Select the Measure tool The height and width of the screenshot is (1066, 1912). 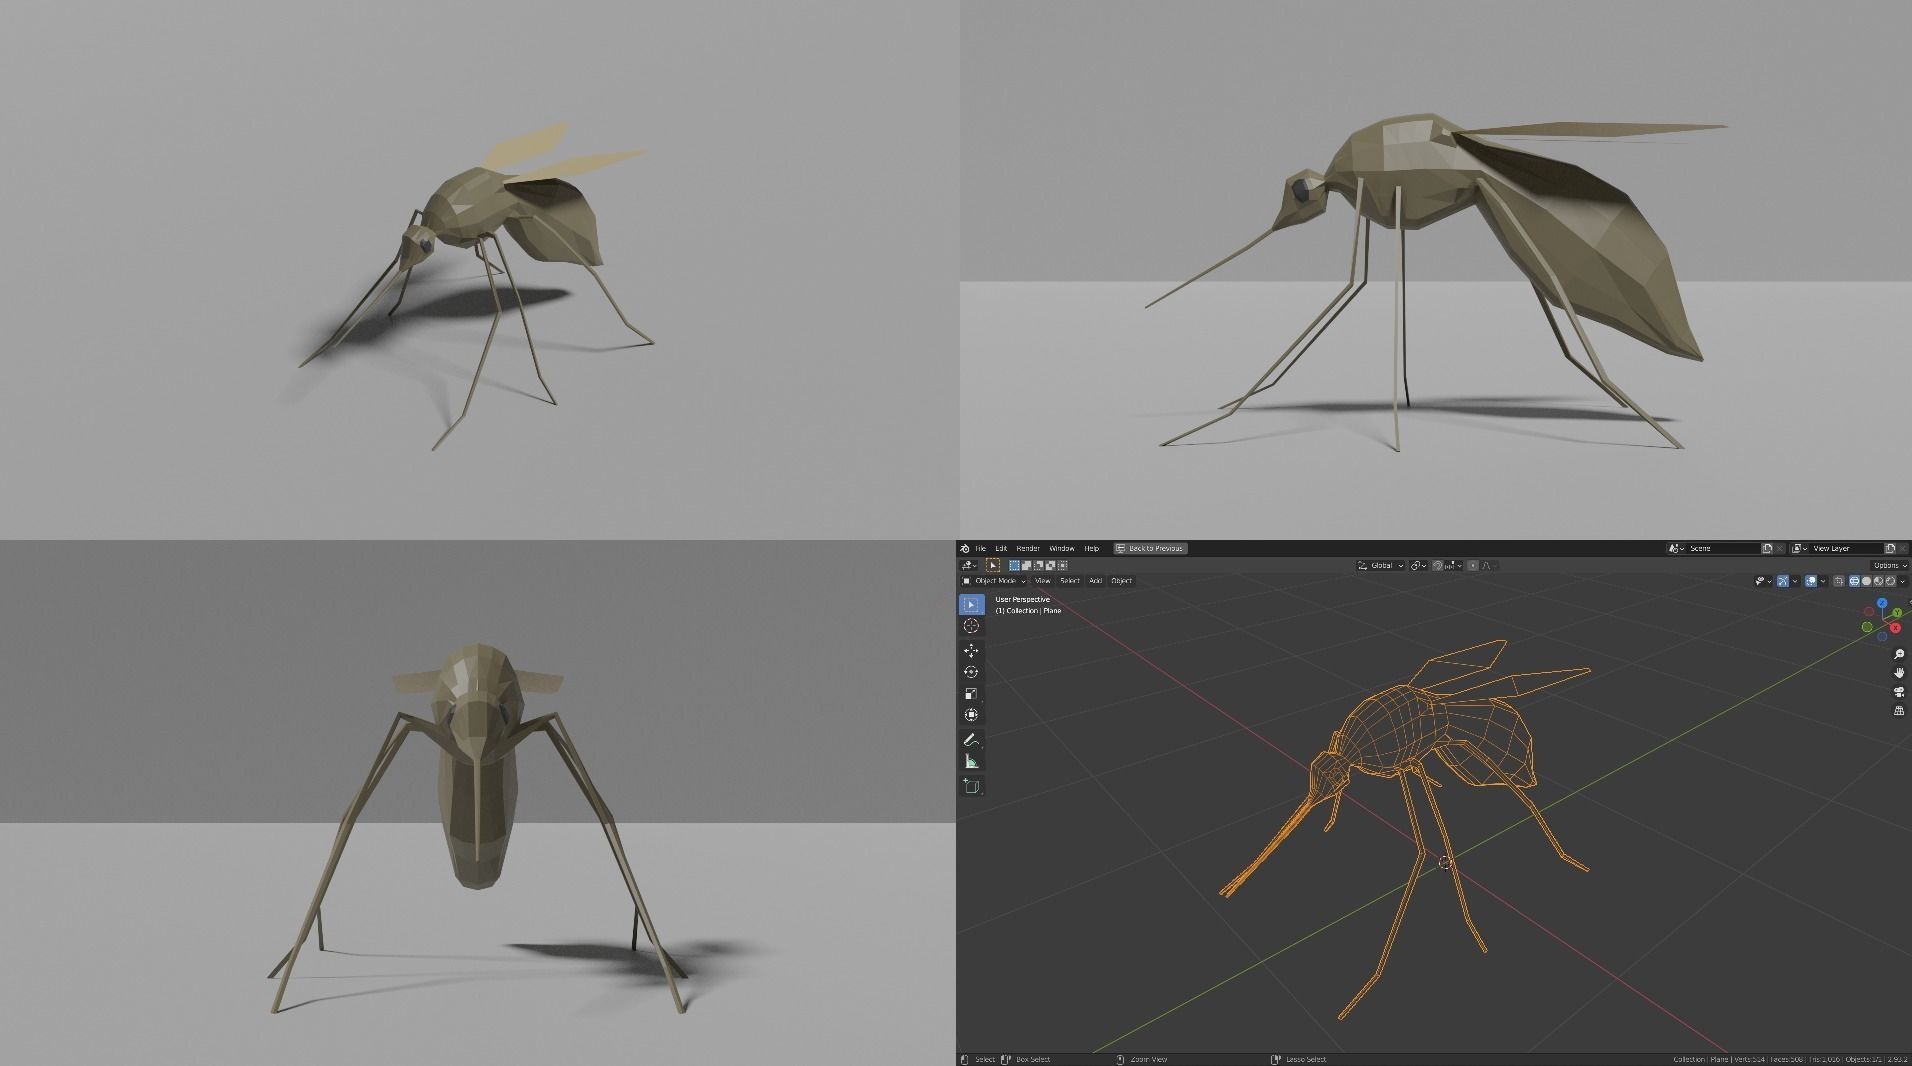click(x=972, y=761)
